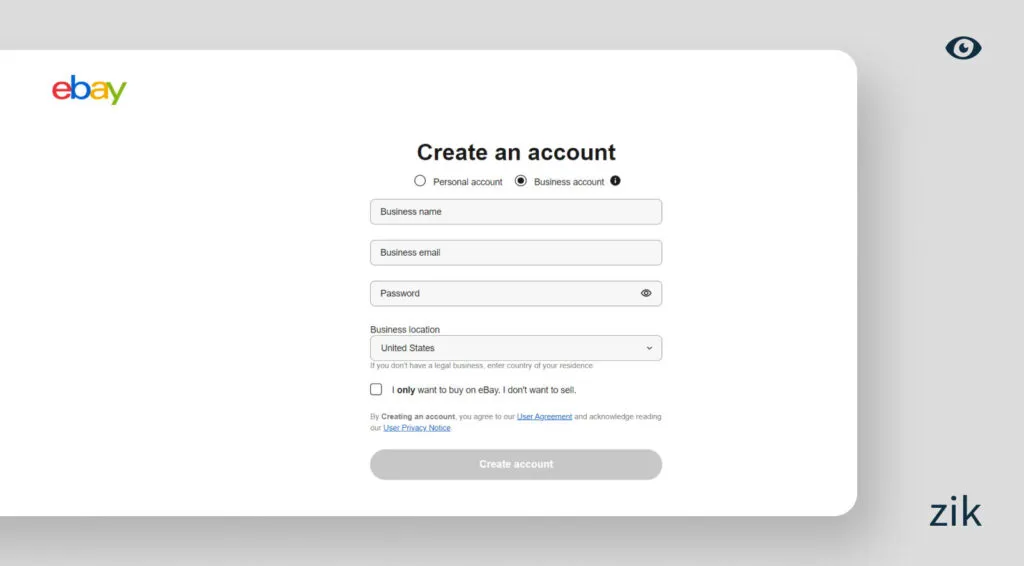Click the 'Business location' label

click(405, 329)
